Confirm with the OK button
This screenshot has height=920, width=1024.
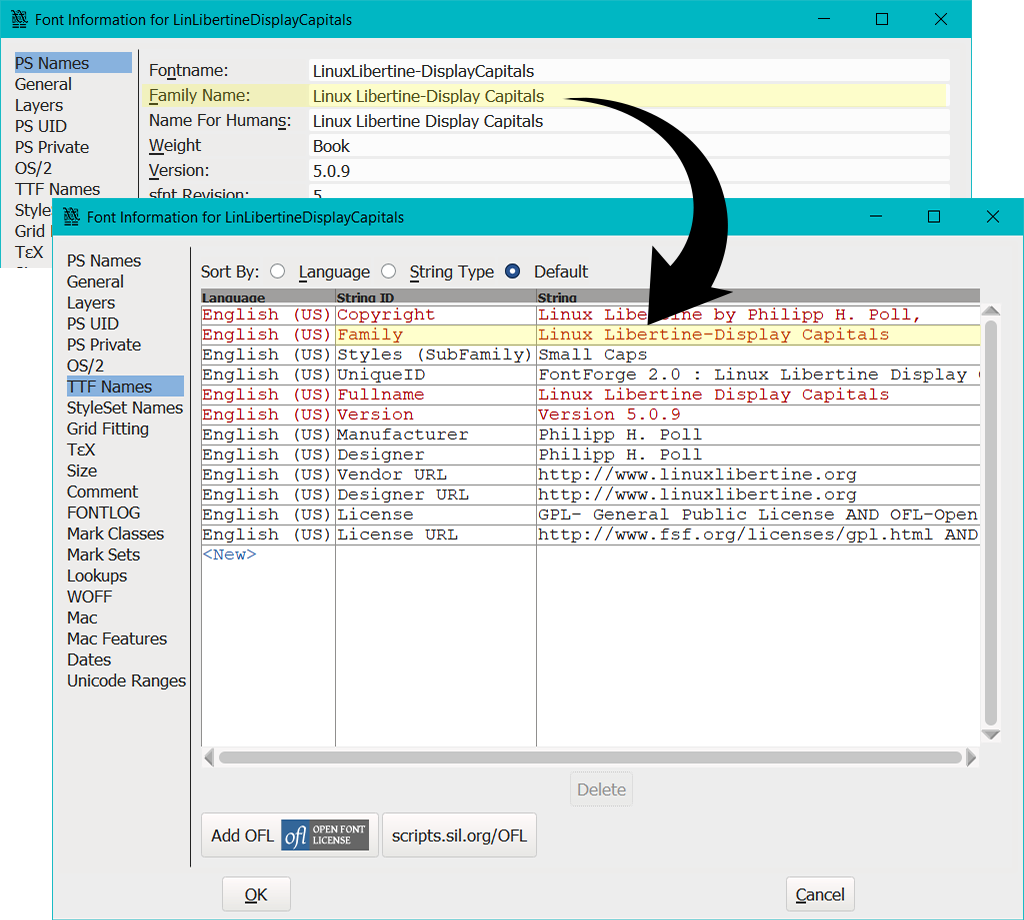pos(256,894)
